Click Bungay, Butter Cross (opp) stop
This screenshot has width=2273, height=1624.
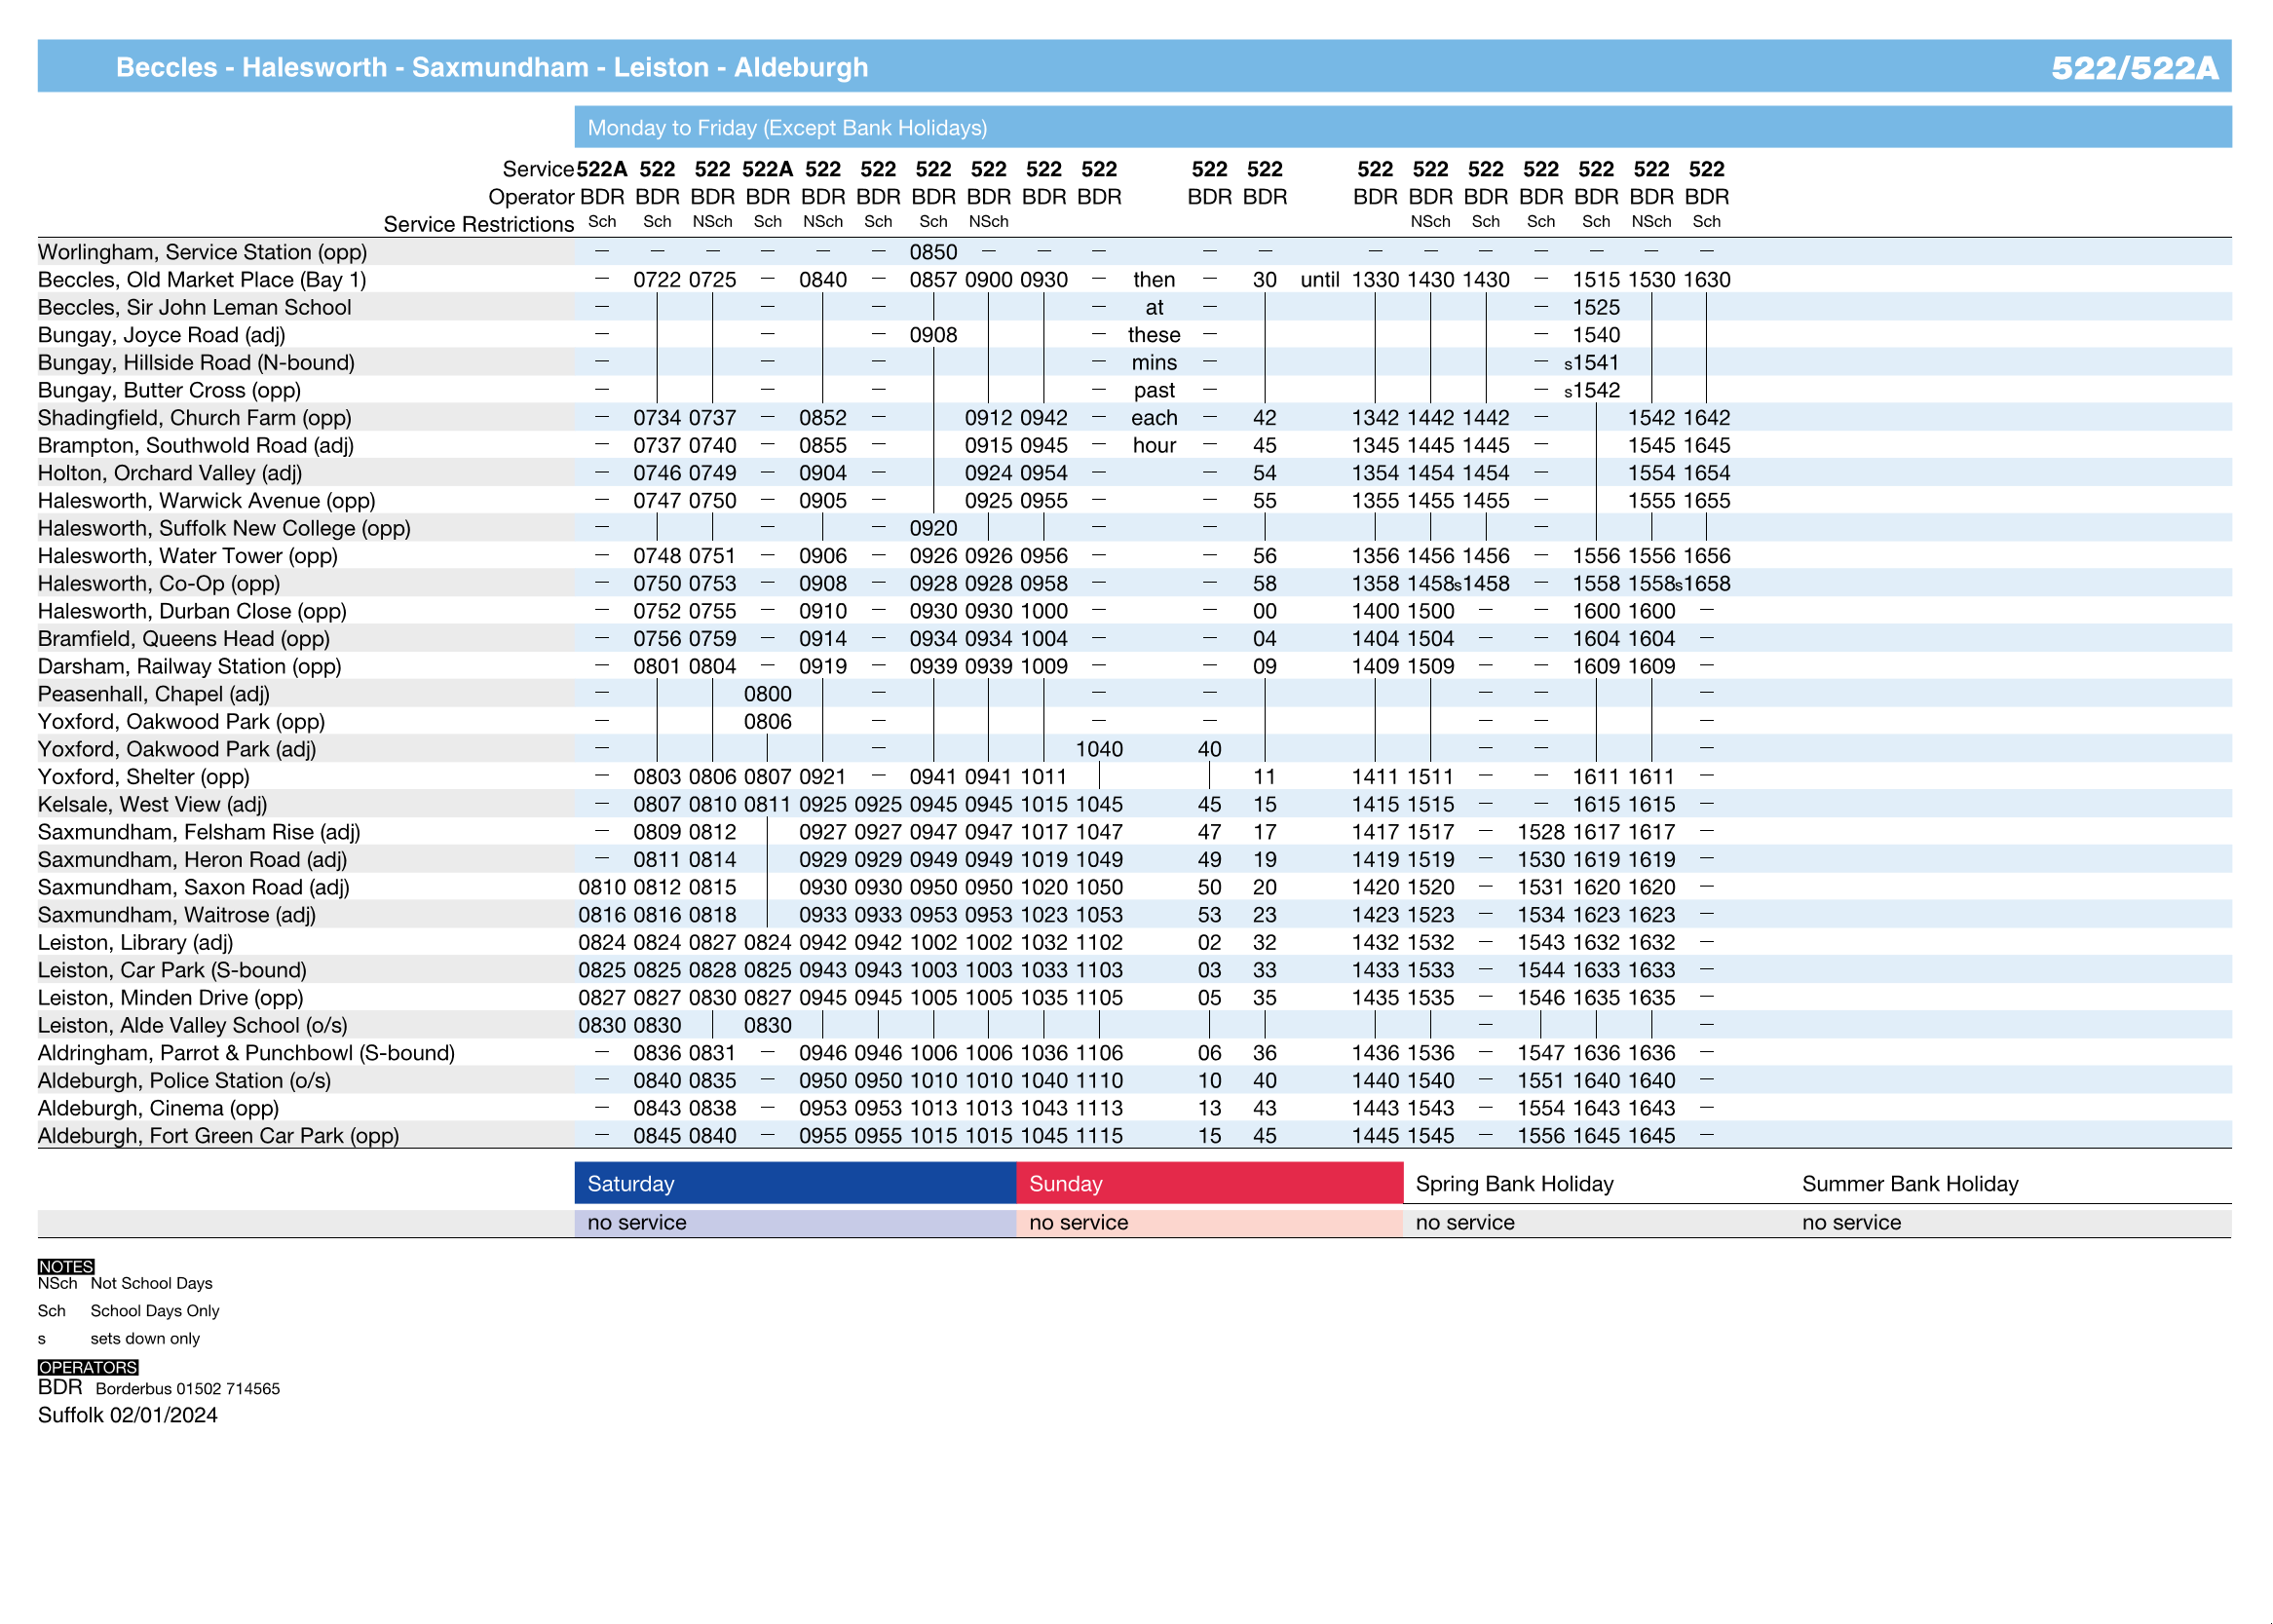pyautogui.click(x=169, y=390)
